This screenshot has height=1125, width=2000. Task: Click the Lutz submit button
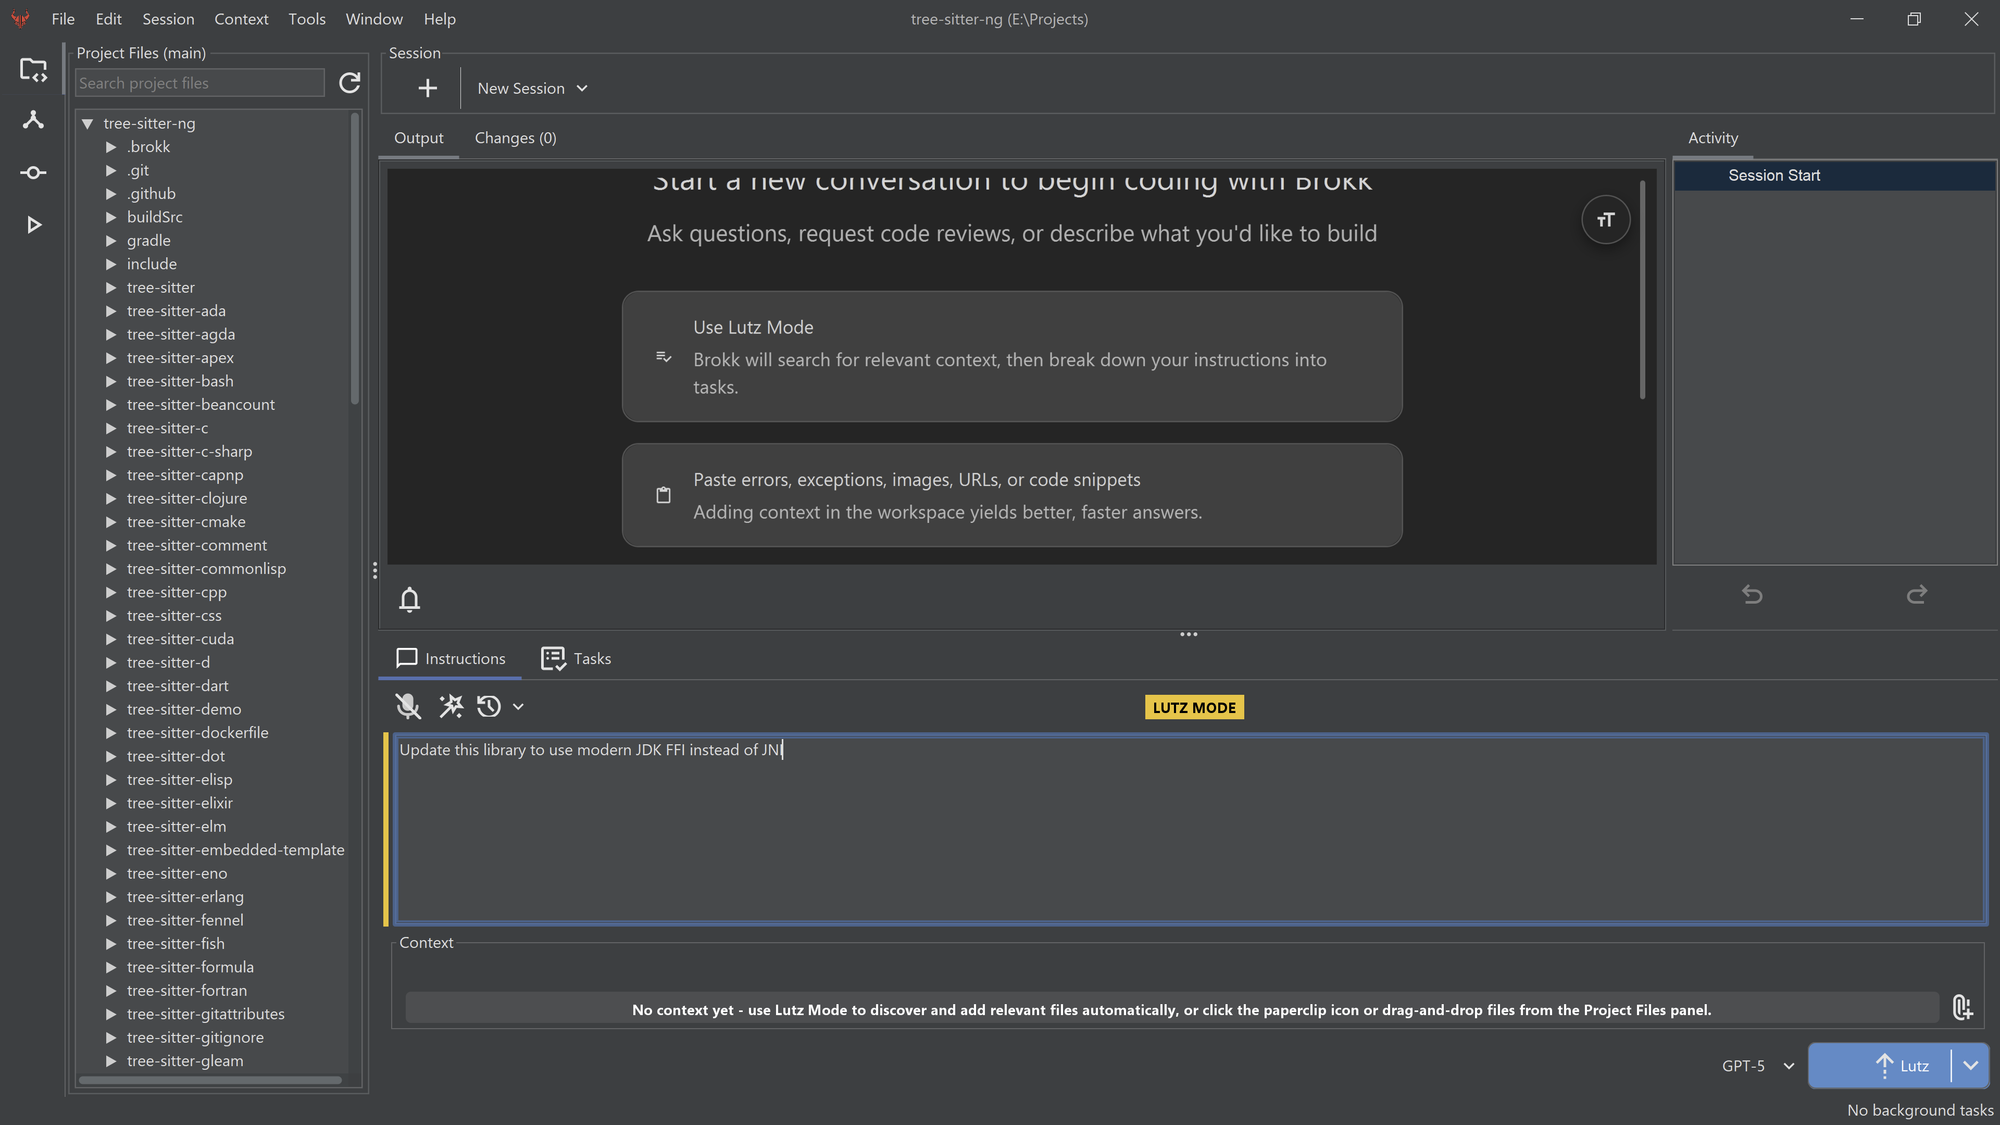[1880, 1066]
